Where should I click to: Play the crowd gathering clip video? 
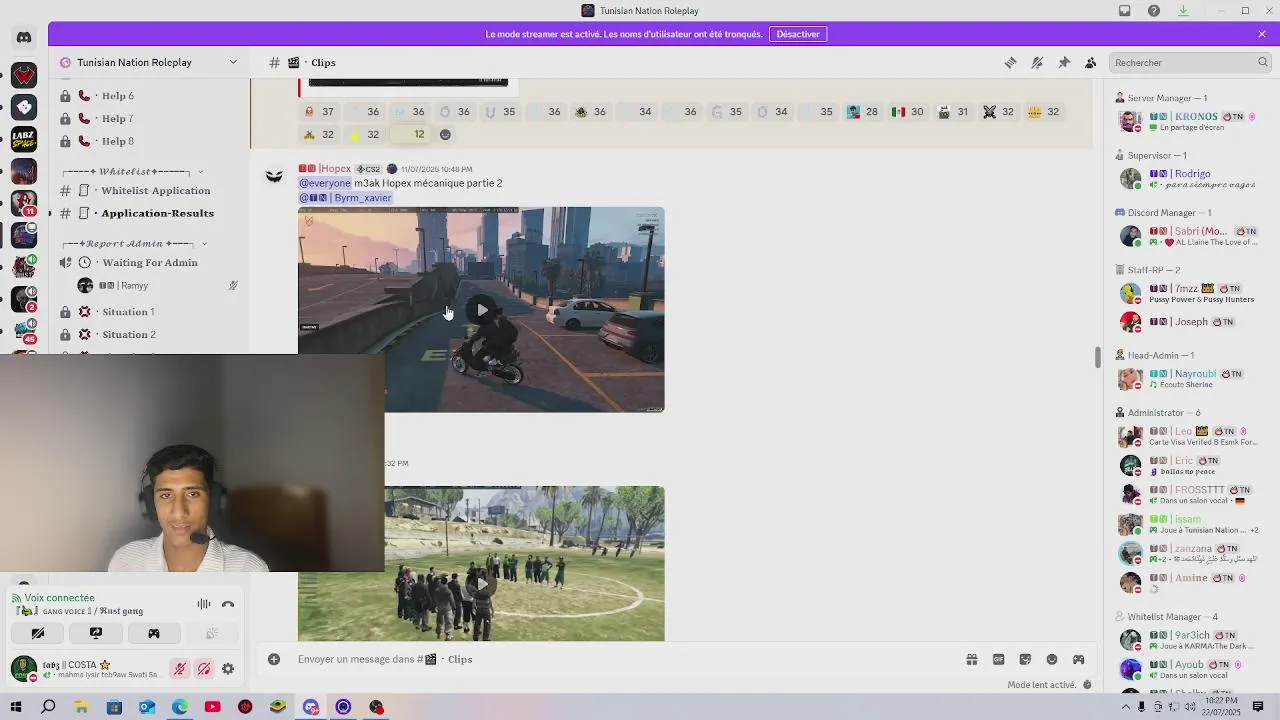(482, 583)
